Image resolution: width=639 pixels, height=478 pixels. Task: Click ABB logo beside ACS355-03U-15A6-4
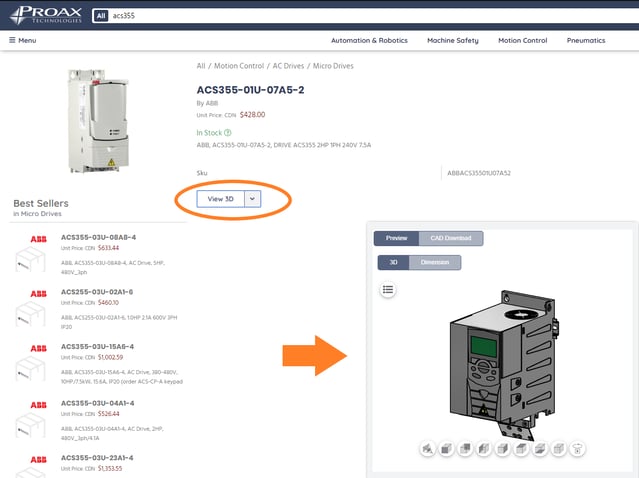tap(38, 348)
